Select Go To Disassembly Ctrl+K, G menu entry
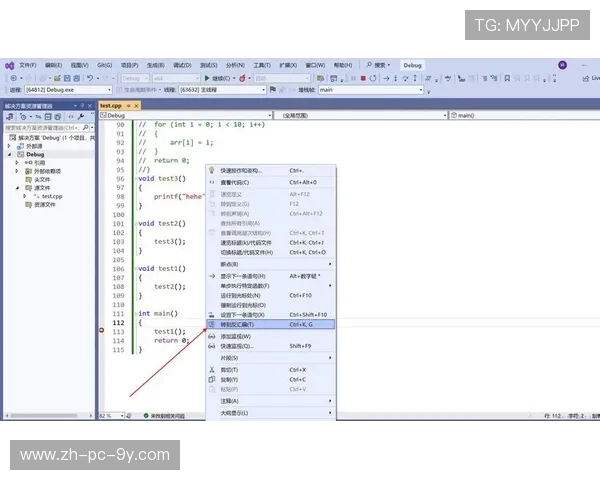Viewport: 600px width, 480px height. pos(271,325)
